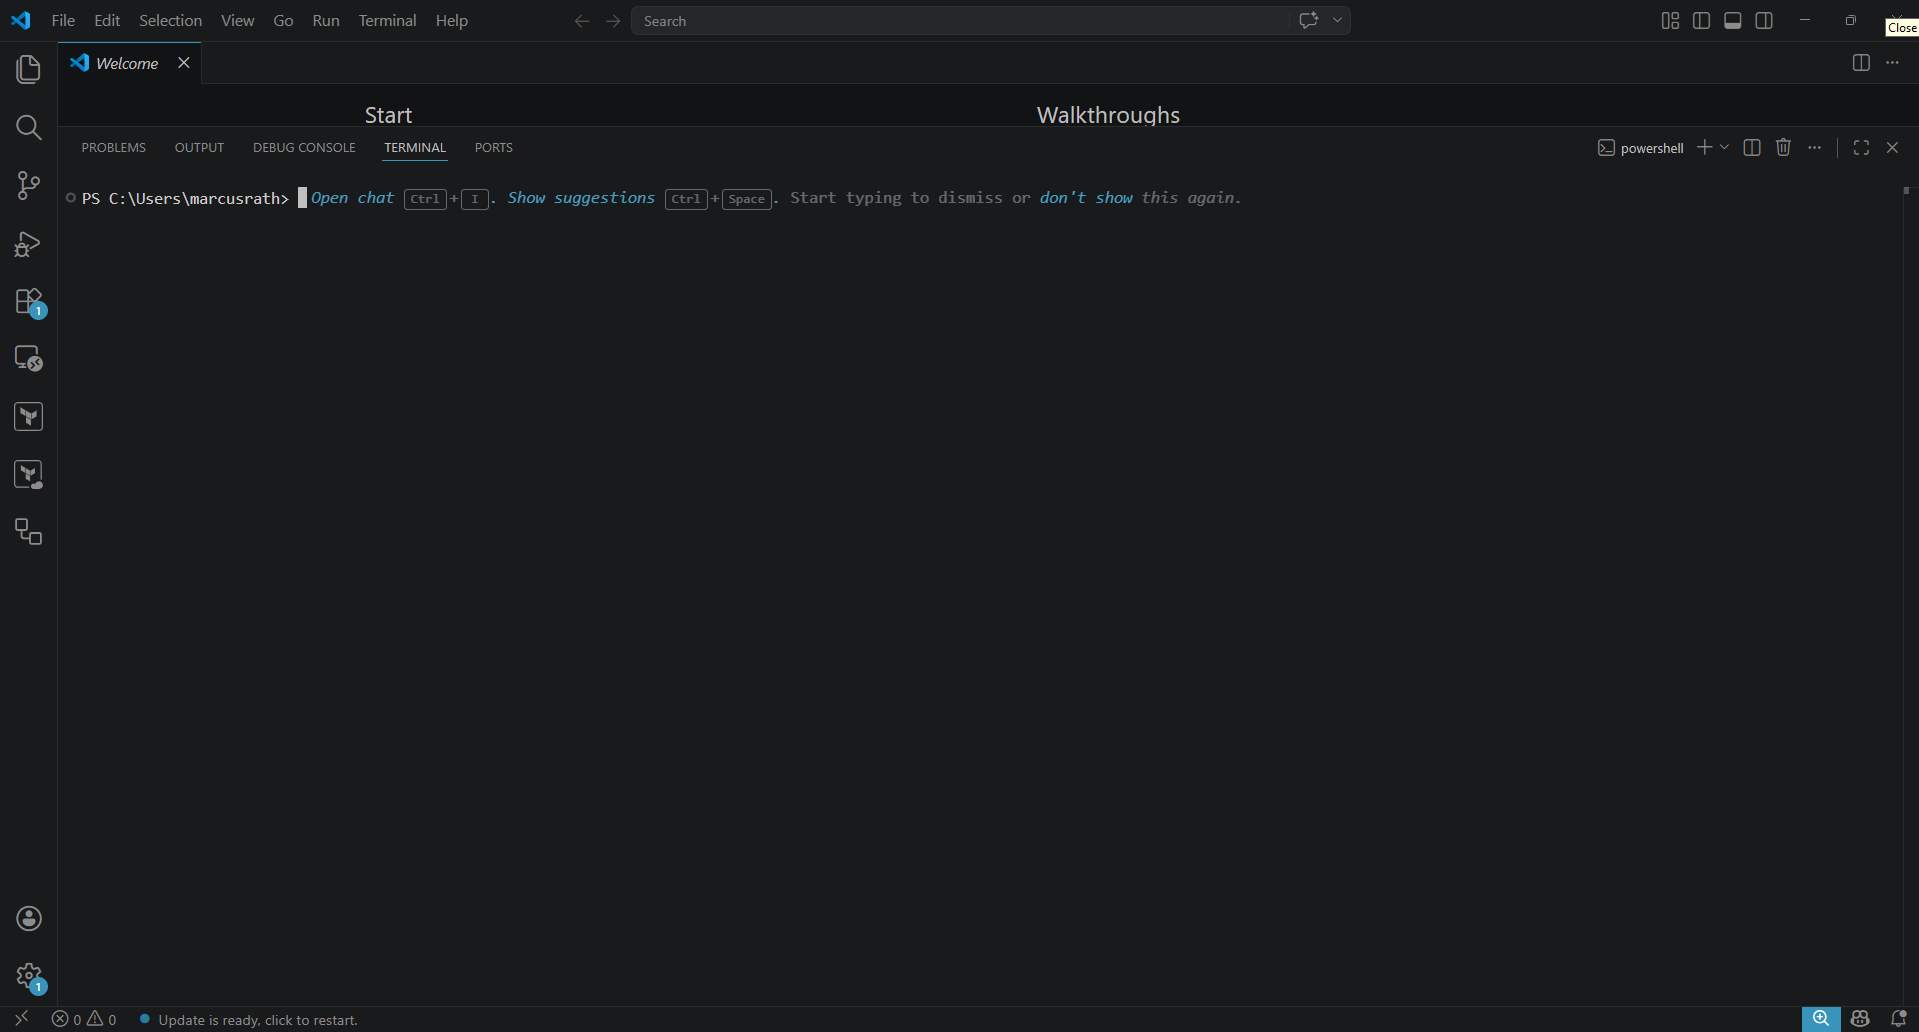Open notifications bell
The image size is (1919, 1032).
1898,1019
